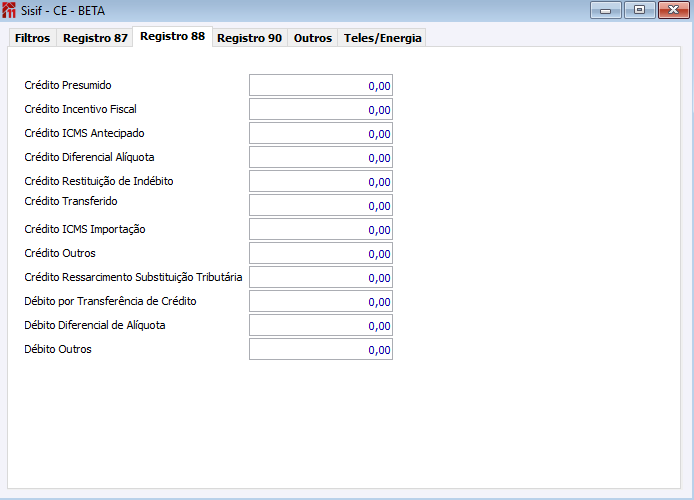Click the 'Crédito ICMS Antecipado' label
The width and height of the screenshot is (694, 500).
[84, 133]
